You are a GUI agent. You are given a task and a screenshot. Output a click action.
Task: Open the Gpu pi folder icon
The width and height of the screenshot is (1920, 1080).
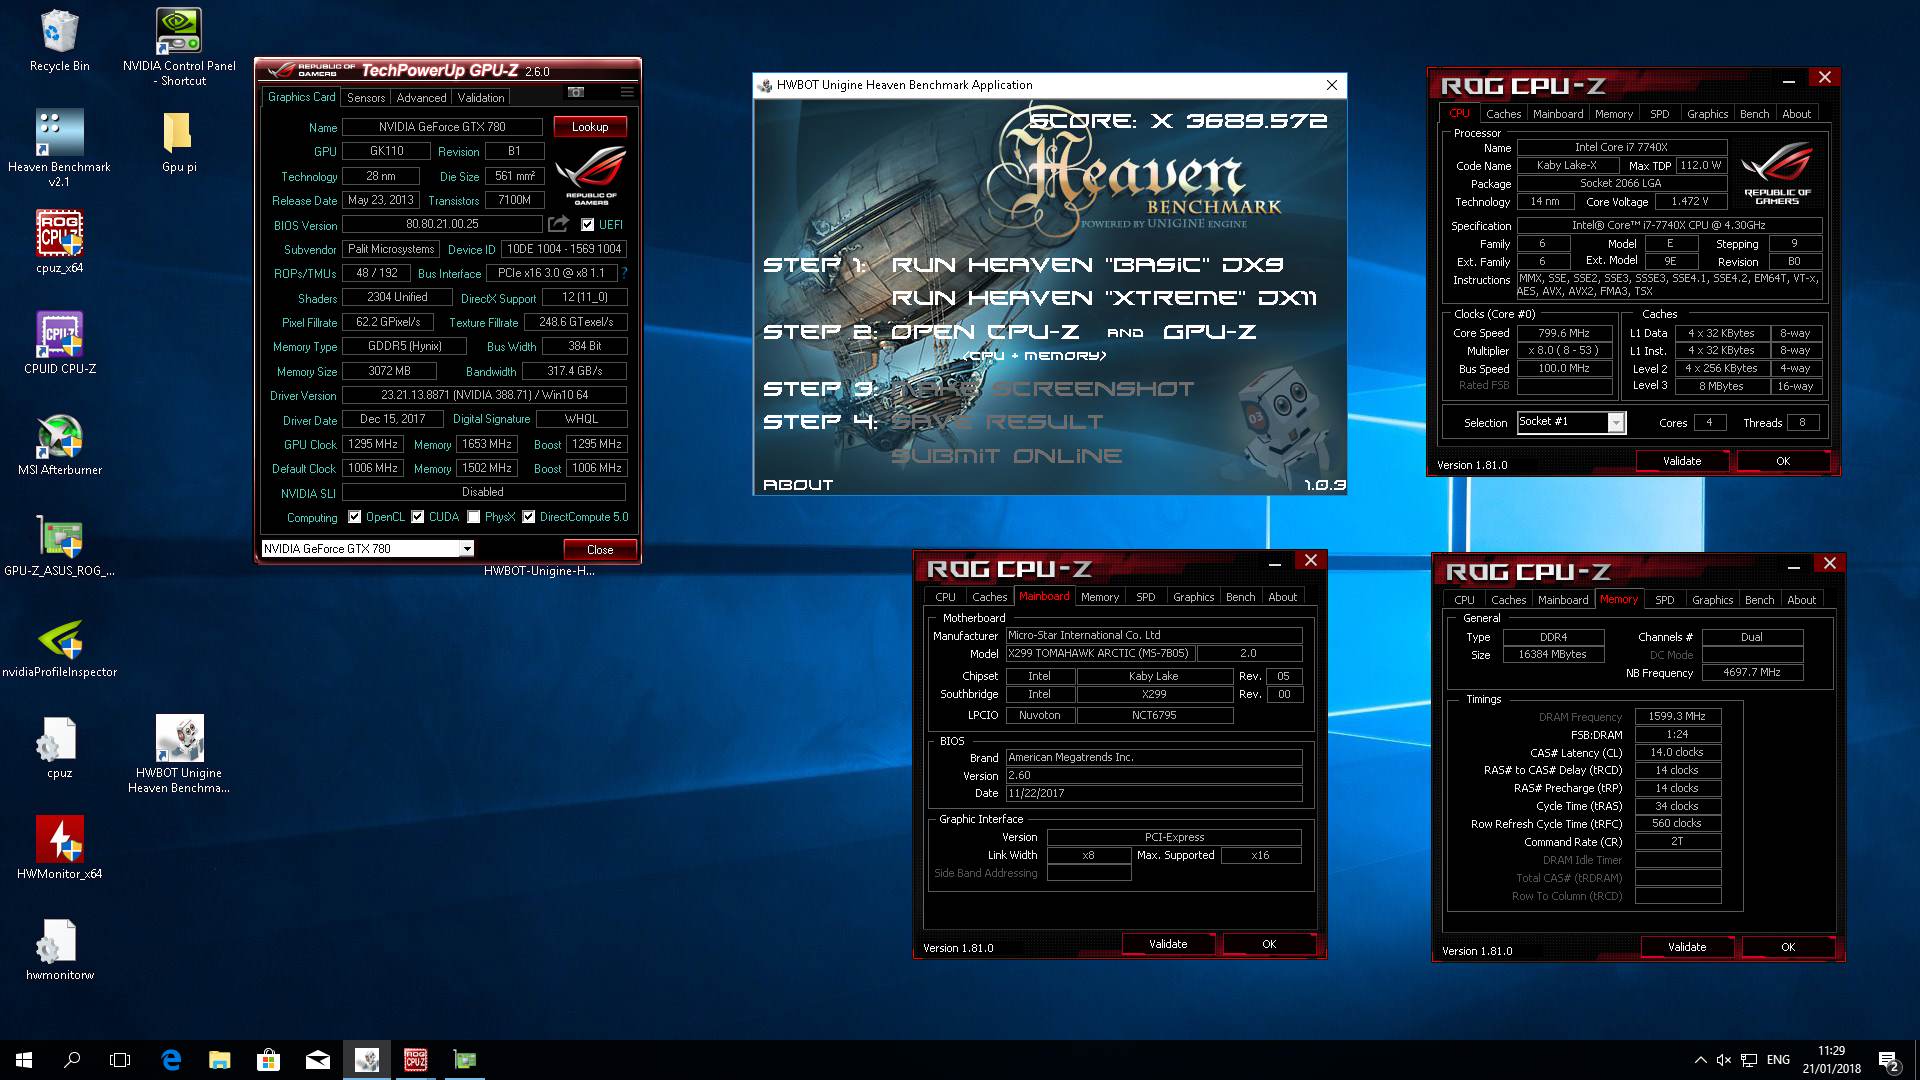[179, 142]
